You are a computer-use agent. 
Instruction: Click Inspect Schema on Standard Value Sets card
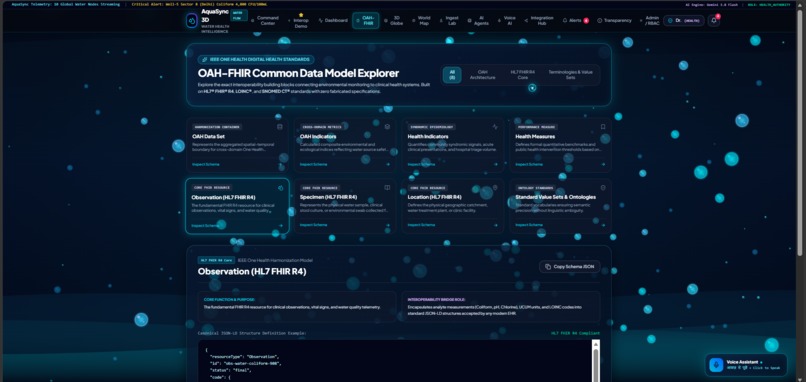pyautogui.click(x=529, y=225)
